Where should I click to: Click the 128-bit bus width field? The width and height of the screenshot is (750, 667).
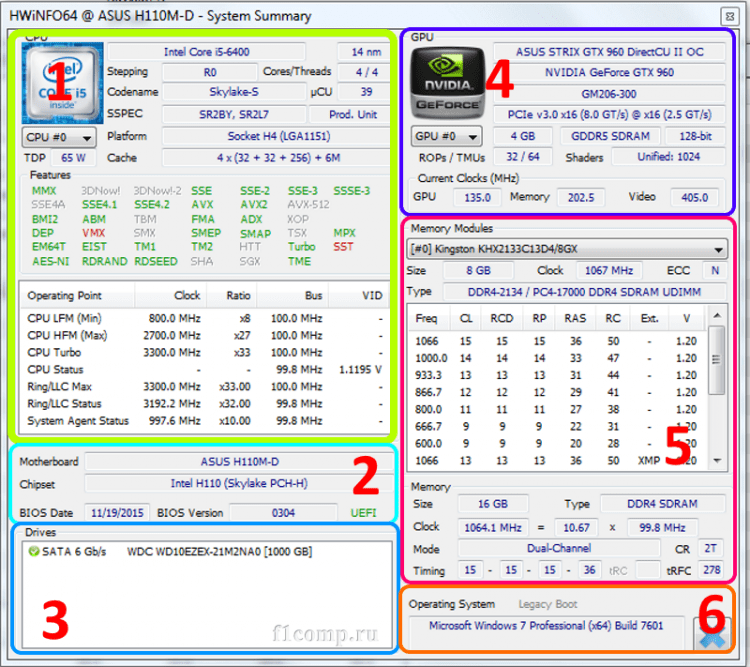tap(695, 136)
